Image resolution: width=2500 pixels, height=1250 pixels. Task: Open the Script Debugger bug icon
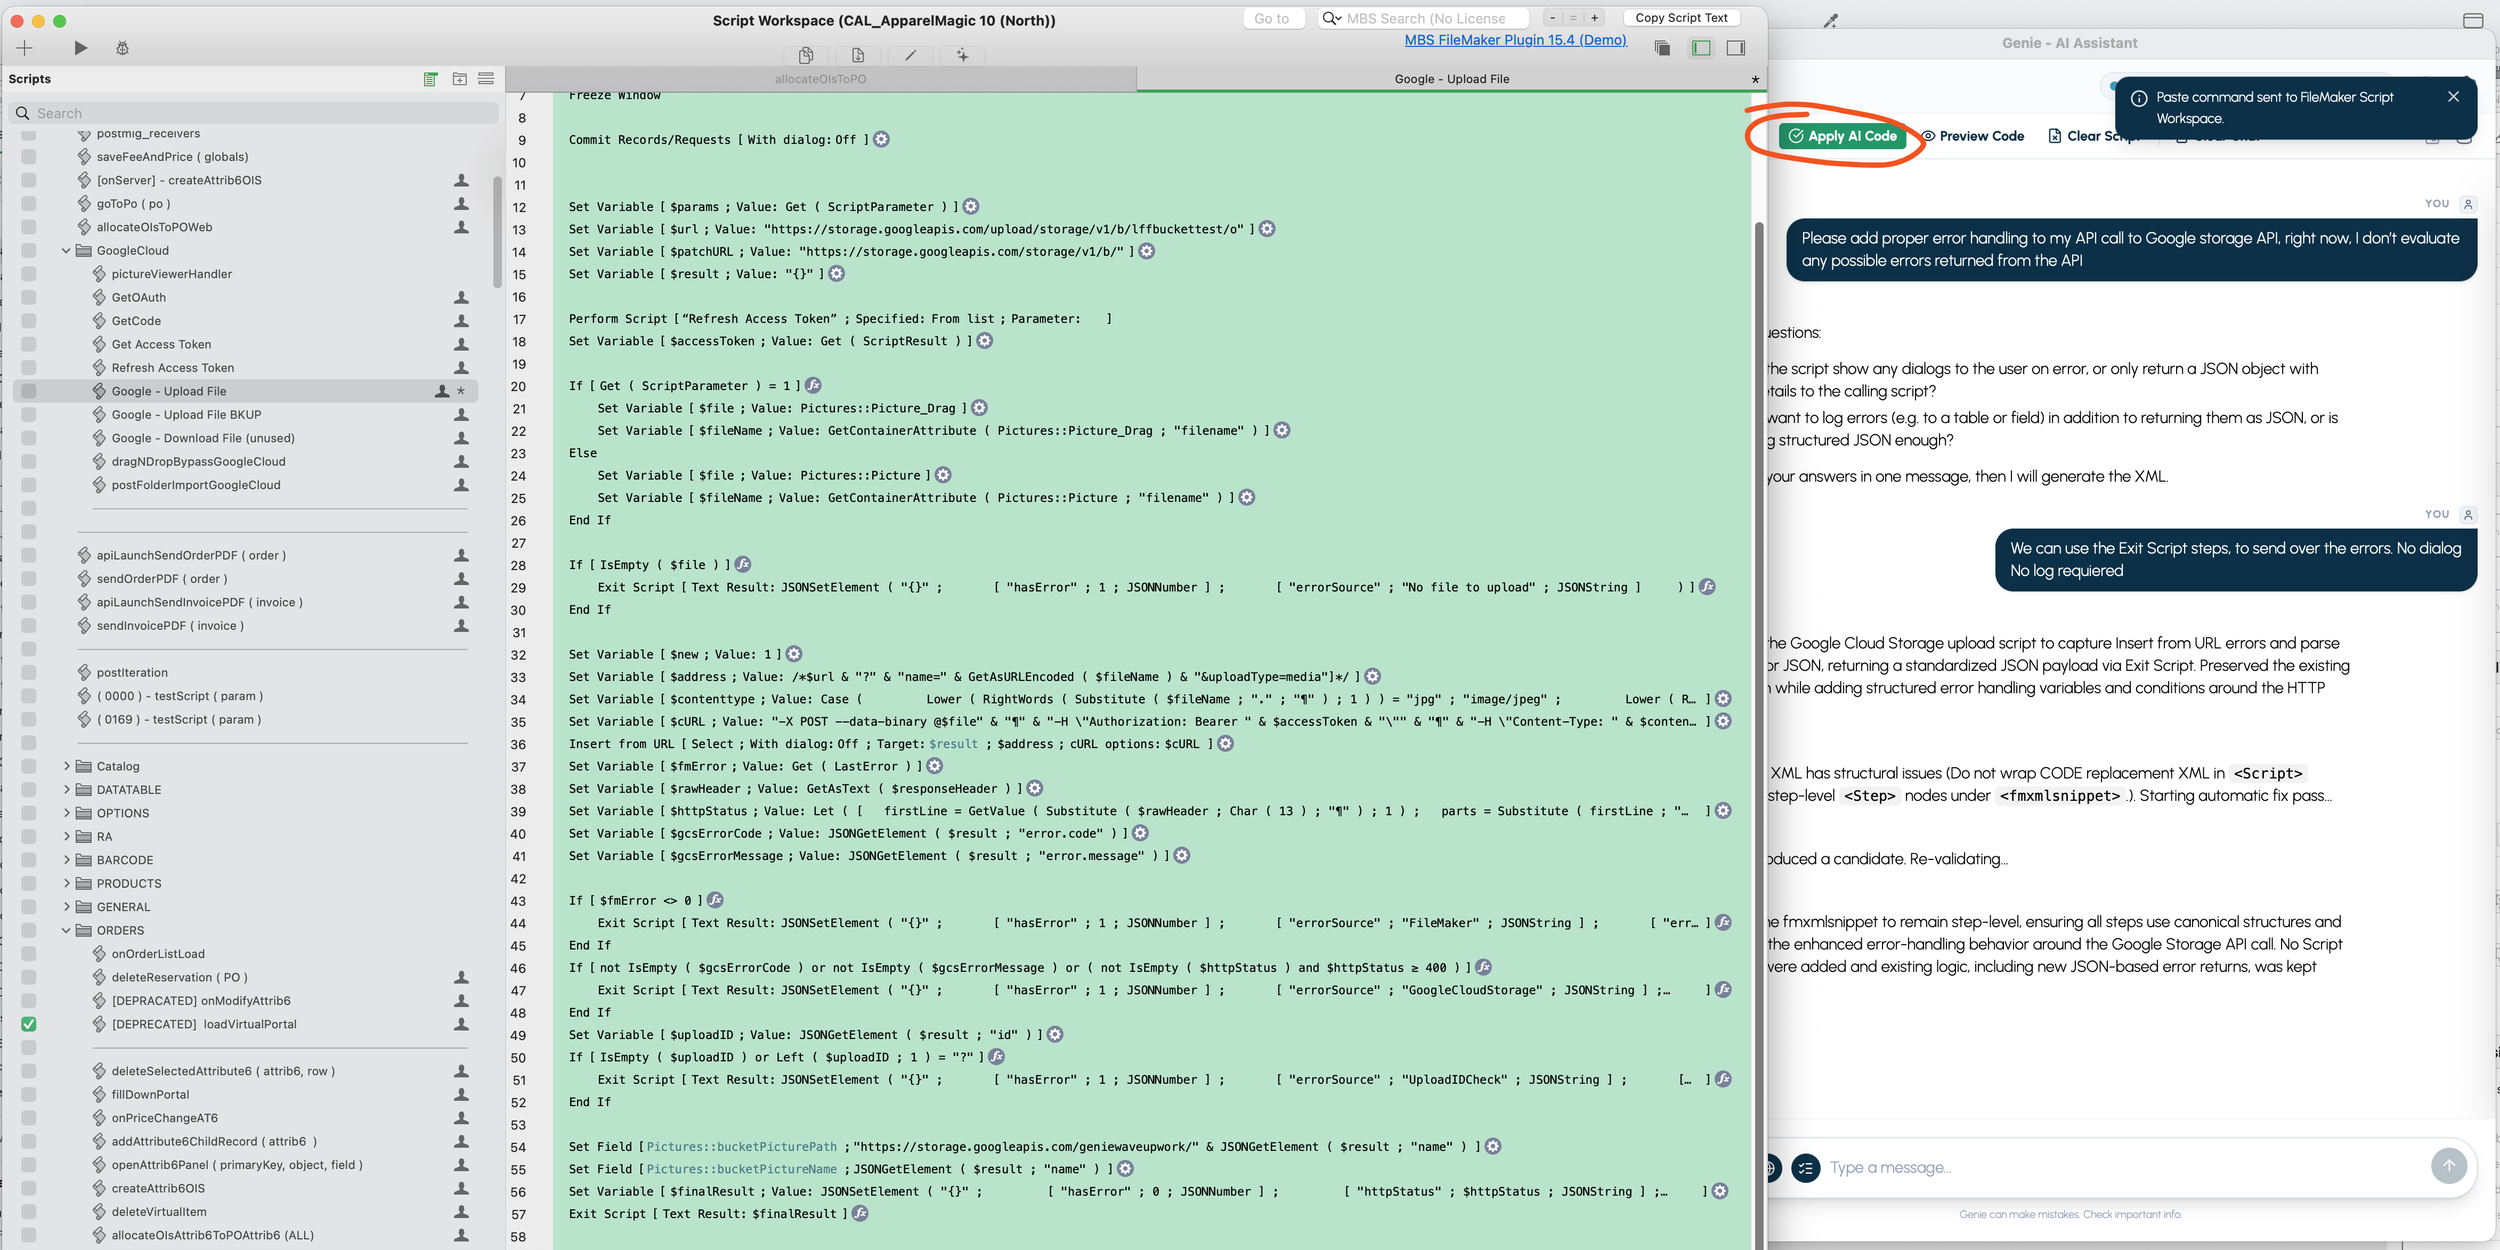[122, 48]
